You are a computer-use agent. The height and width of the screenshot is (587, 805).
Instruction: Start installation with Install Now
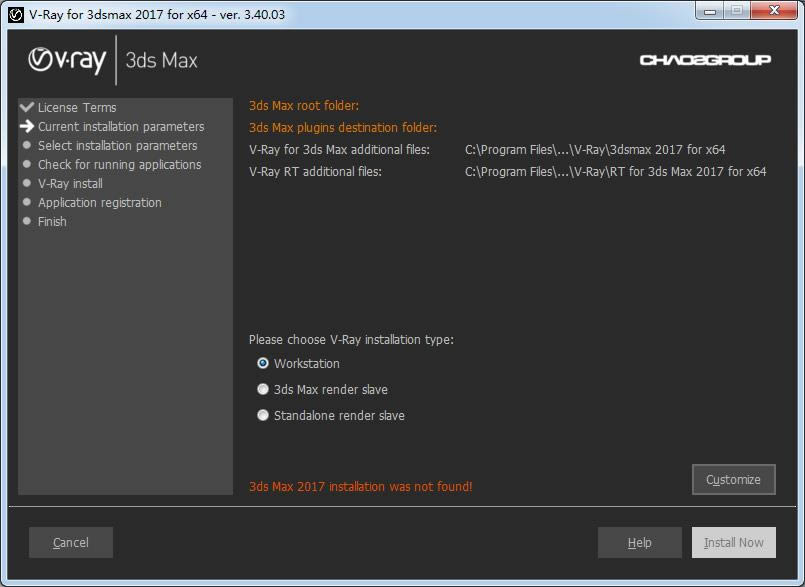[x=734, y=542]
